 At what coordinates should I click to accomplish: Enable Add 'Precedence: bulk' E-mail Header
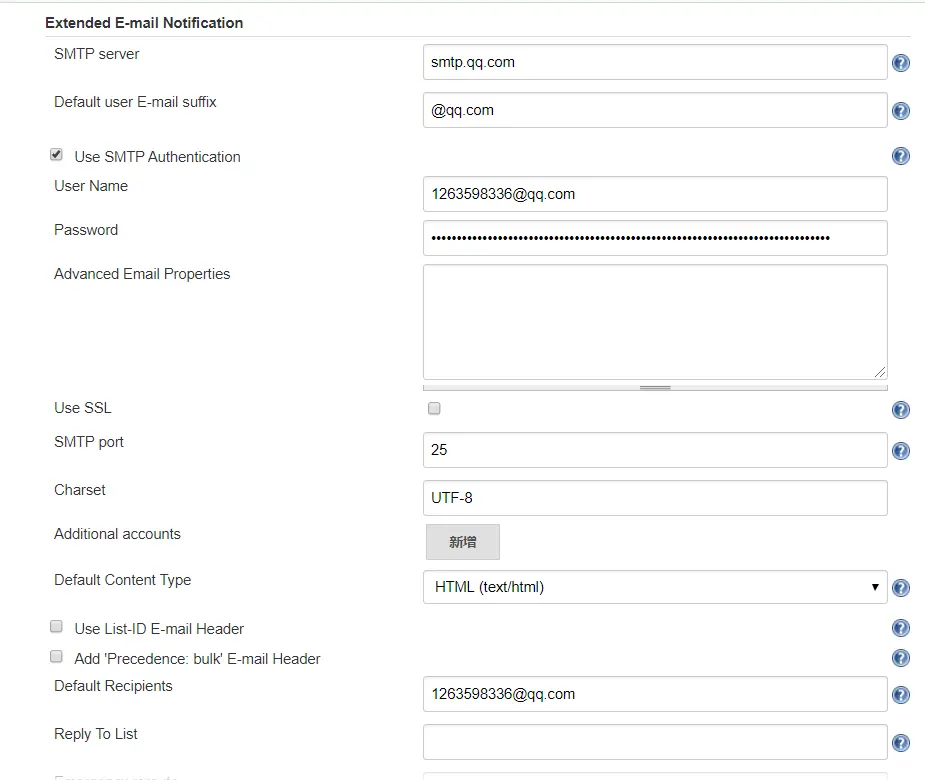tap(57, 657)
